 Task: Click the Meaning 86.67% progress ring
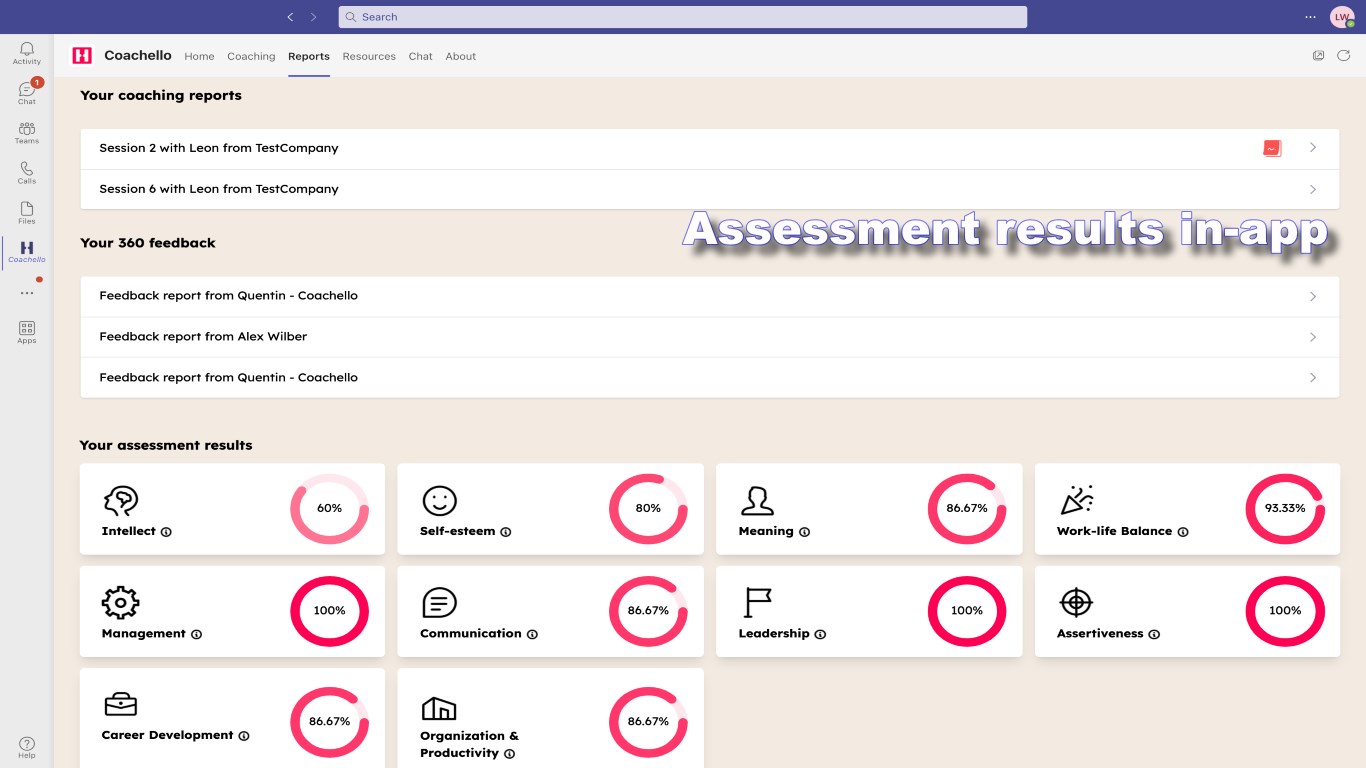tap(967, 508)
